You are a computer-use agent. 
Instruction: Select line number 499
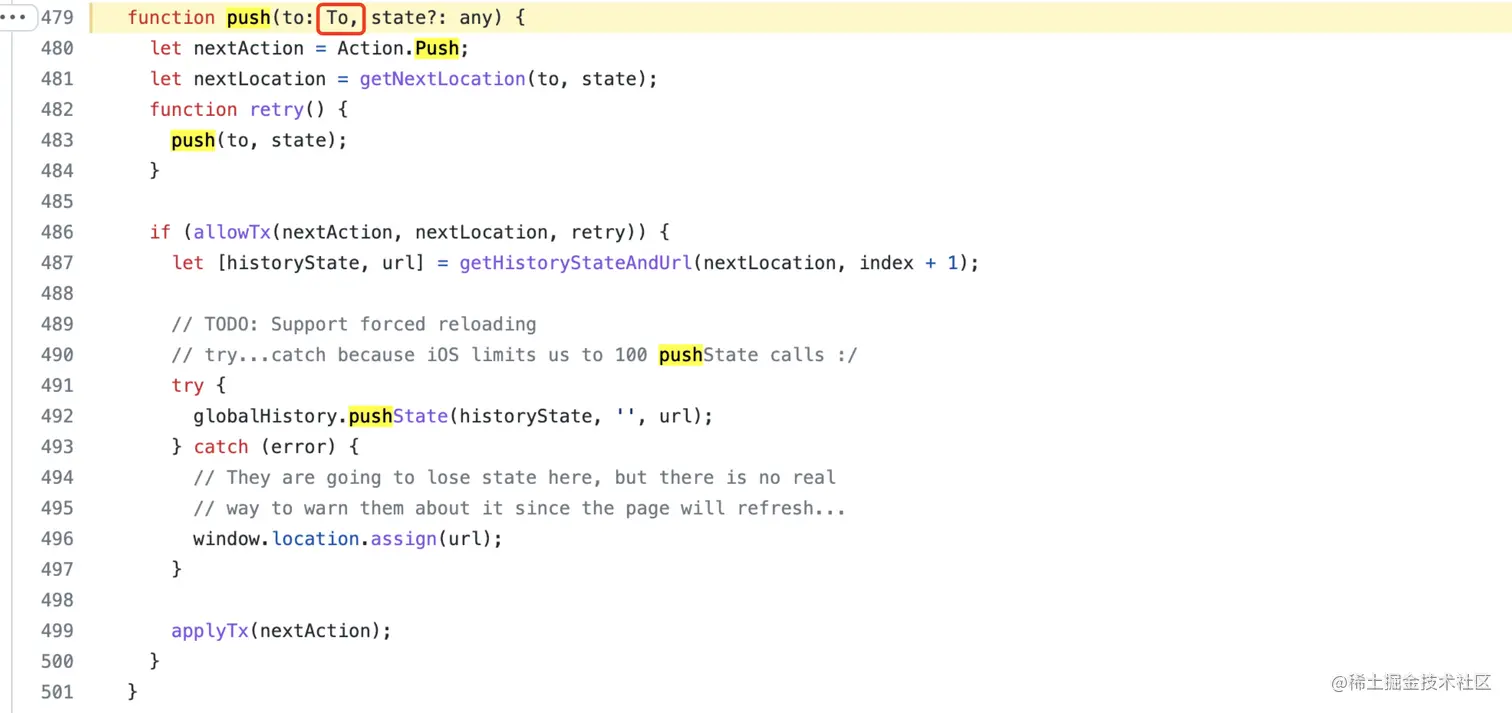point(57,631)
